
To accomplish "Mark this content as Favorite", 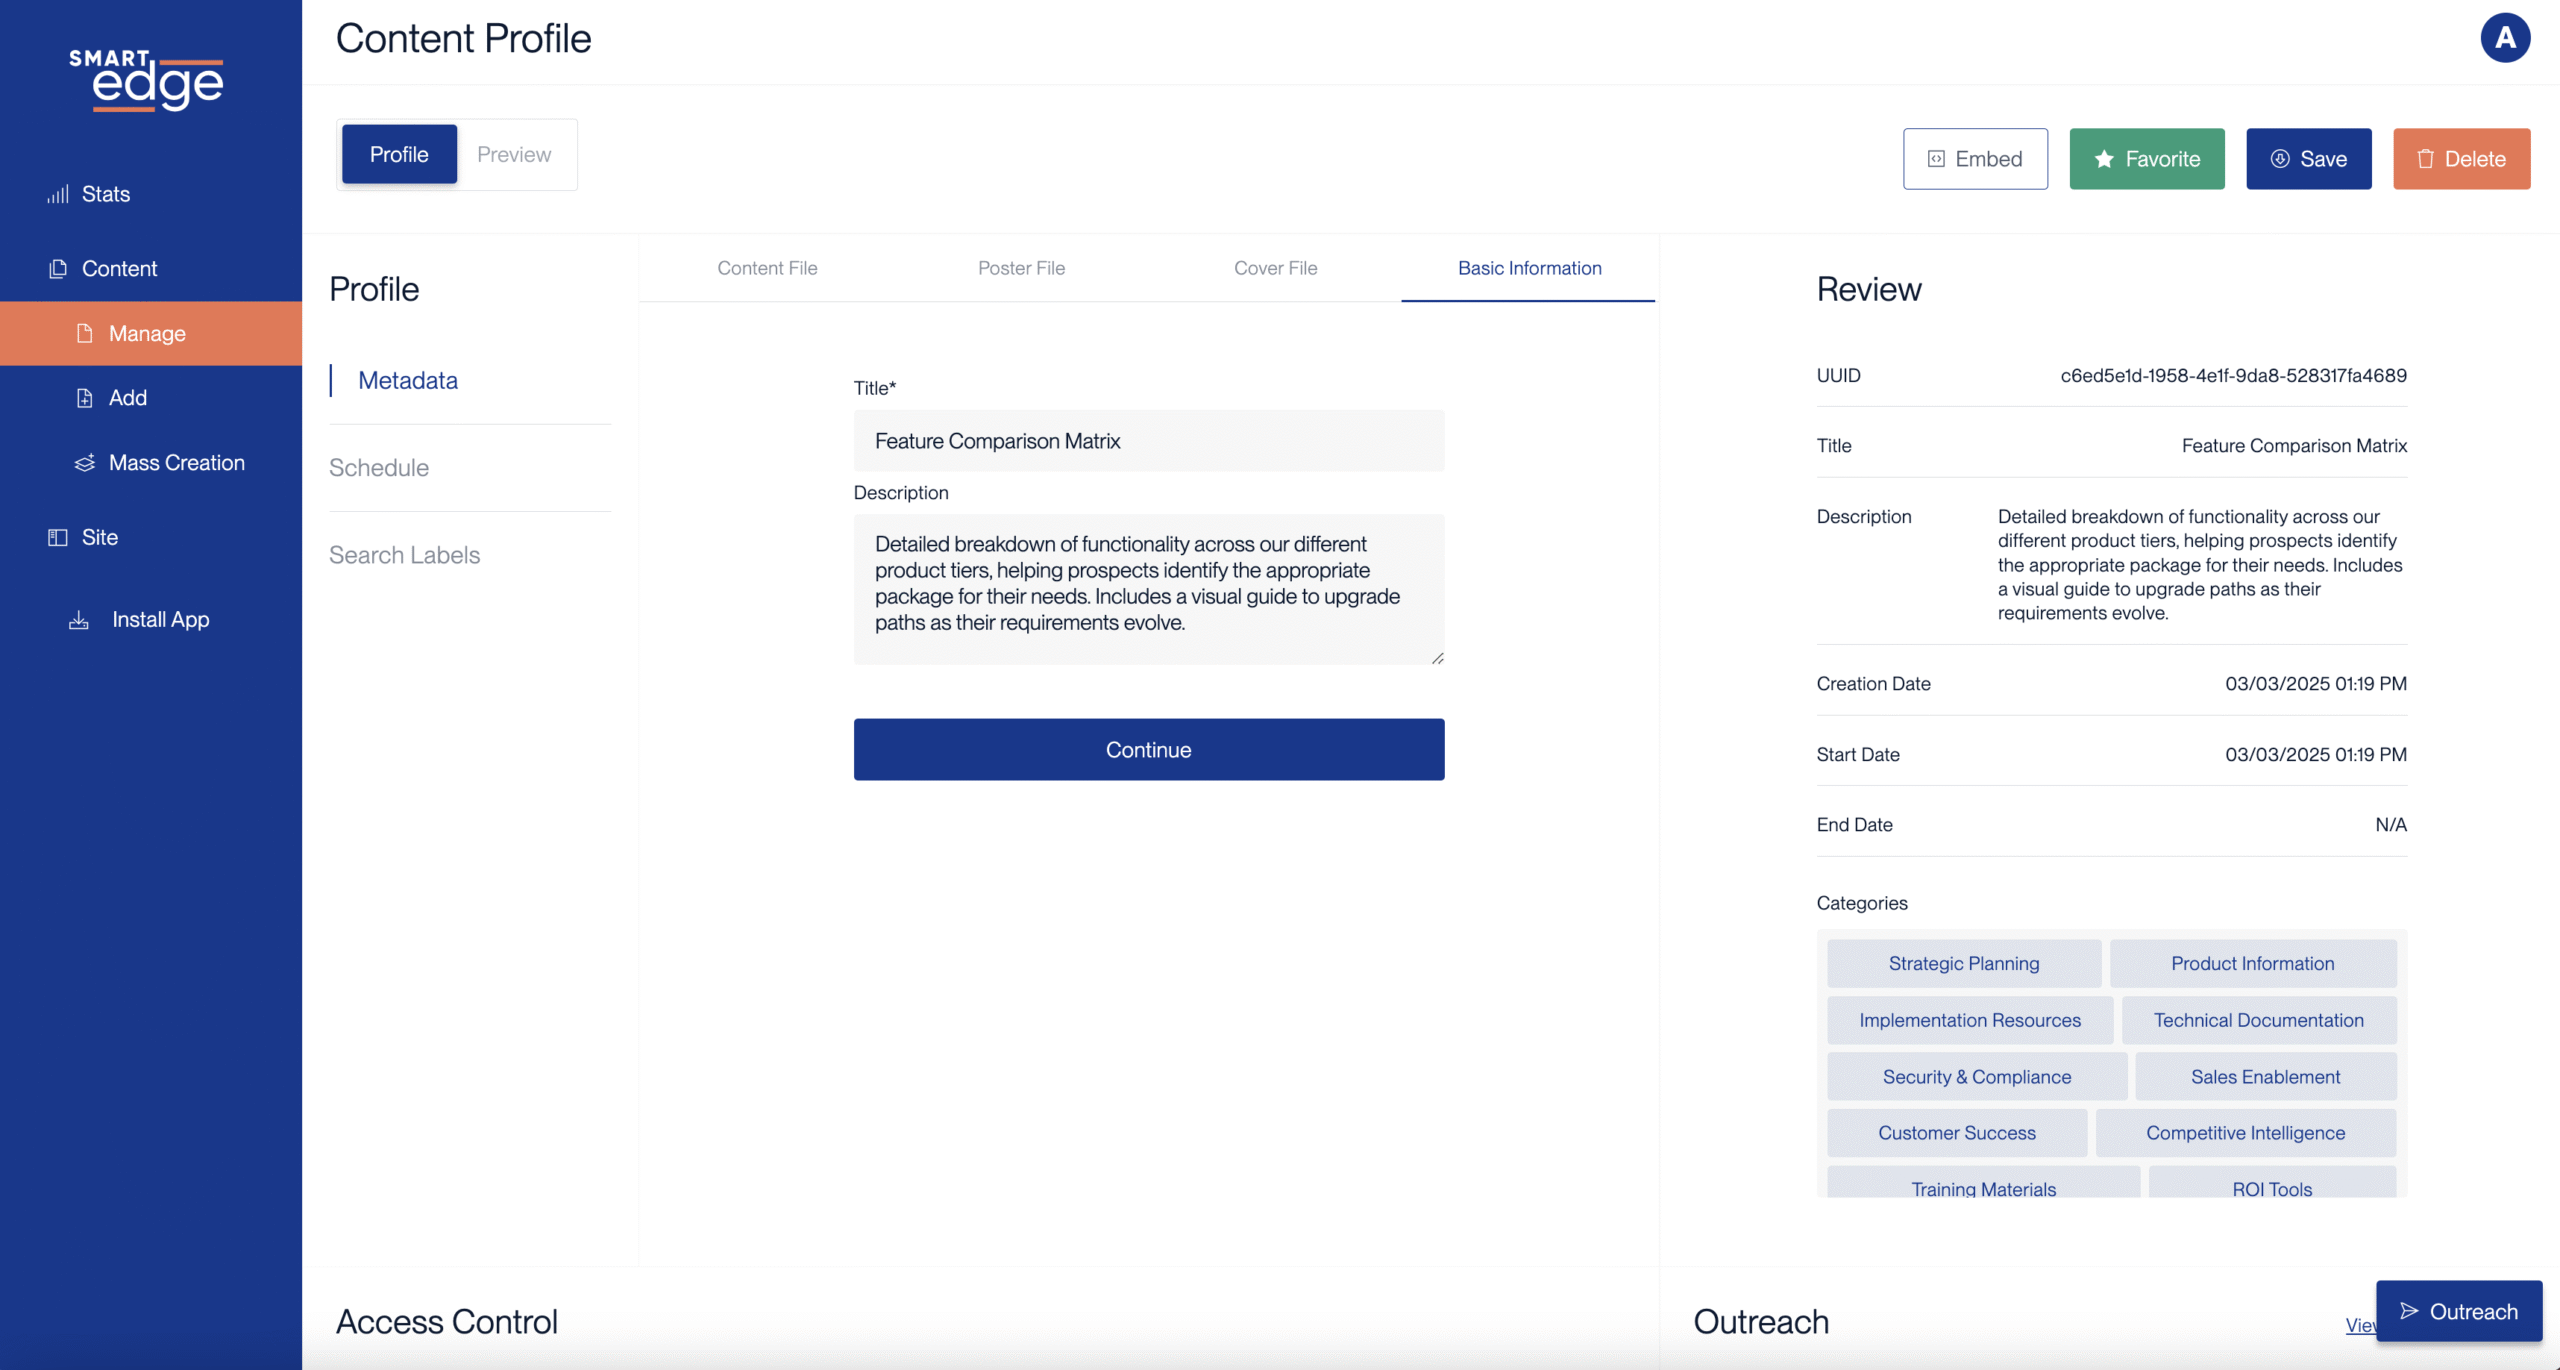I will (x=2146, y=159).
